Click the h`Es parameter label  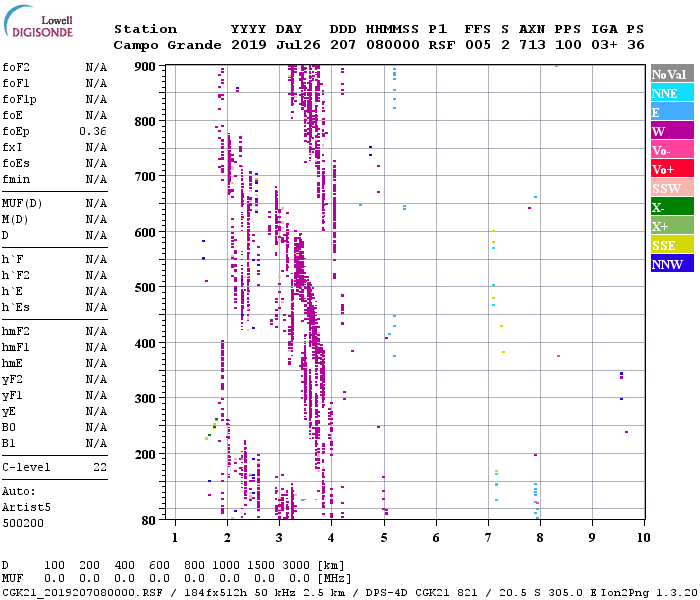tap(16, 308)
